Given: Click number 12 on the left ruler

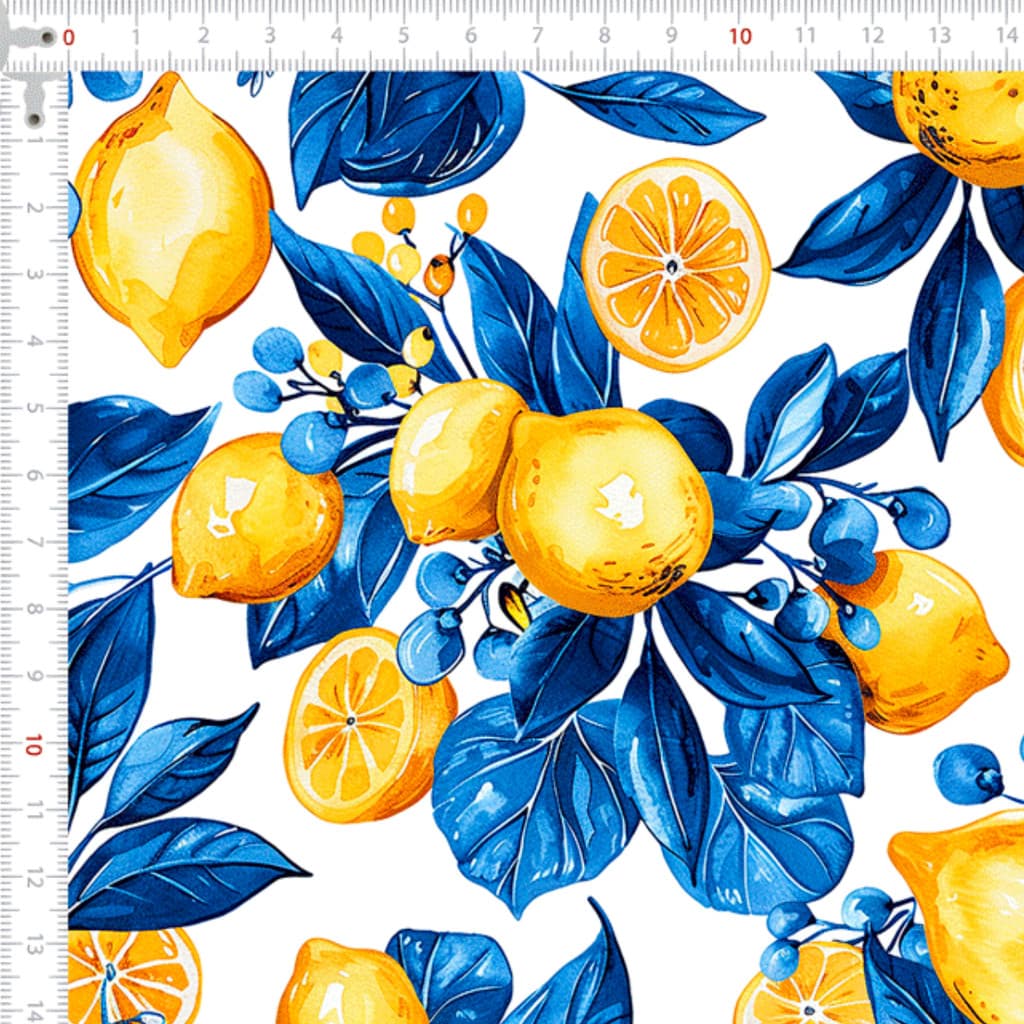Looking at the screenshot, I should [x=34, y=878].
